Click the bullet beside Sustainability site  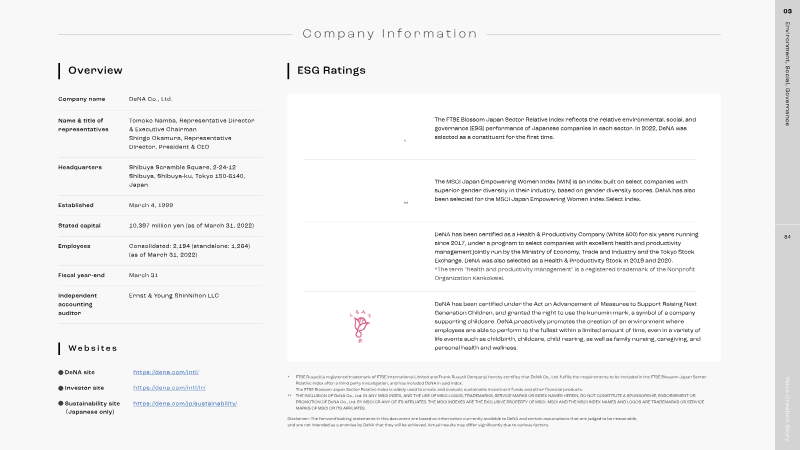tap(61, 404)
